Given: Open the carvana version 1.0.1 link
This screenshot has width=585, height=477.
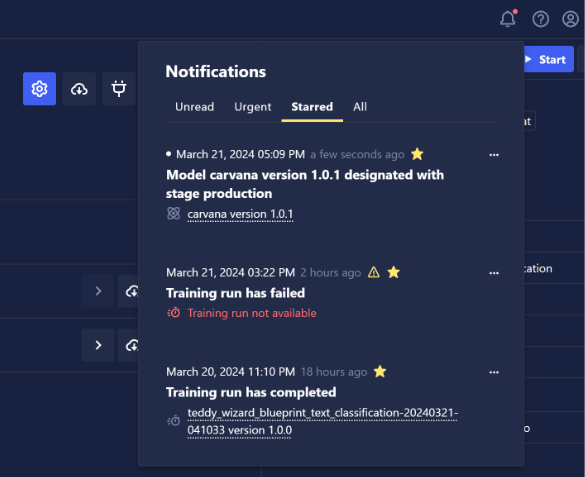Looking at the screenshot, I should (240, 214).
